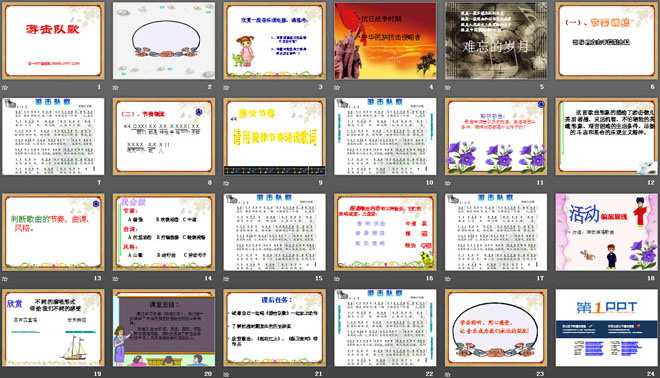Click the animation star under slide 23
Screen dimensions: 660x378
pos(448,374)
